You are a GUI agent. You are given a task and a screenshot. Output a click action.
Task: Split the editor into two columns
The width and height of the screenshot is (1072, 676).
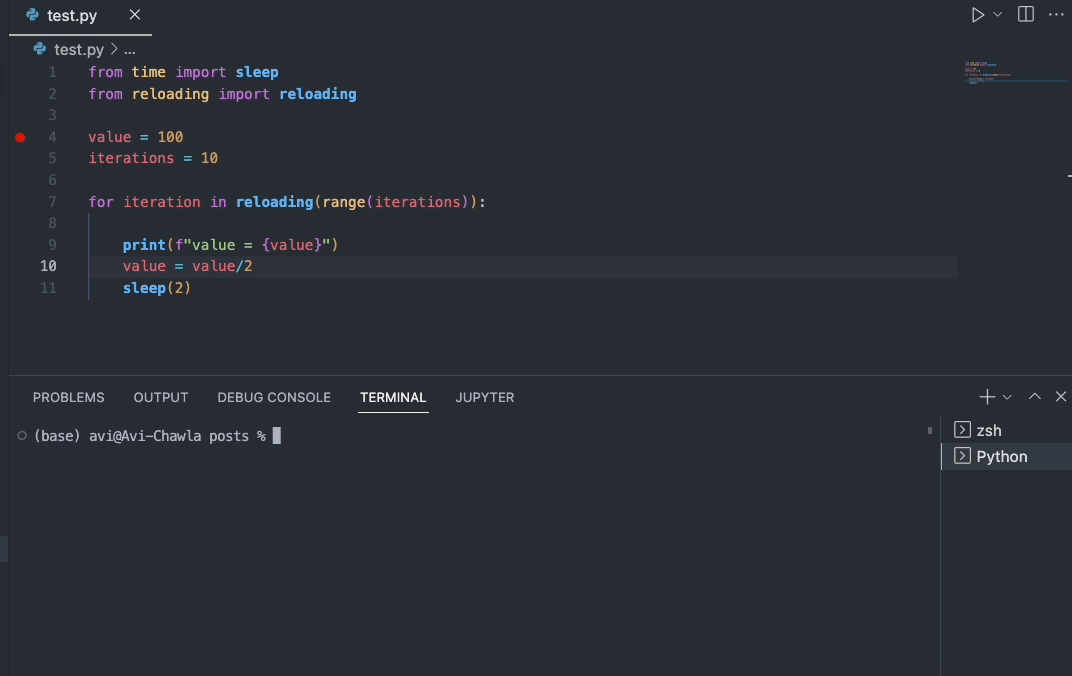click(x=1026, y=14)
